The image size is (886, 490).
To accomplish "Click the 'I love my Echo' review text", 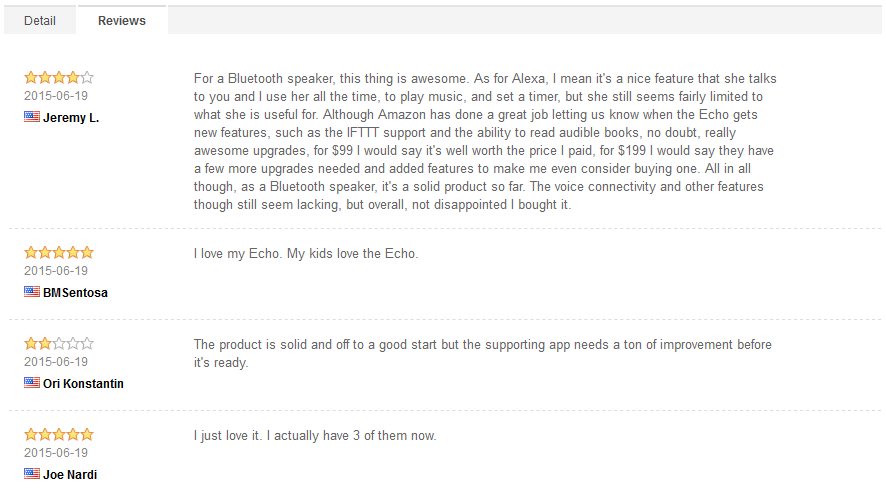I will coord(306,254).
